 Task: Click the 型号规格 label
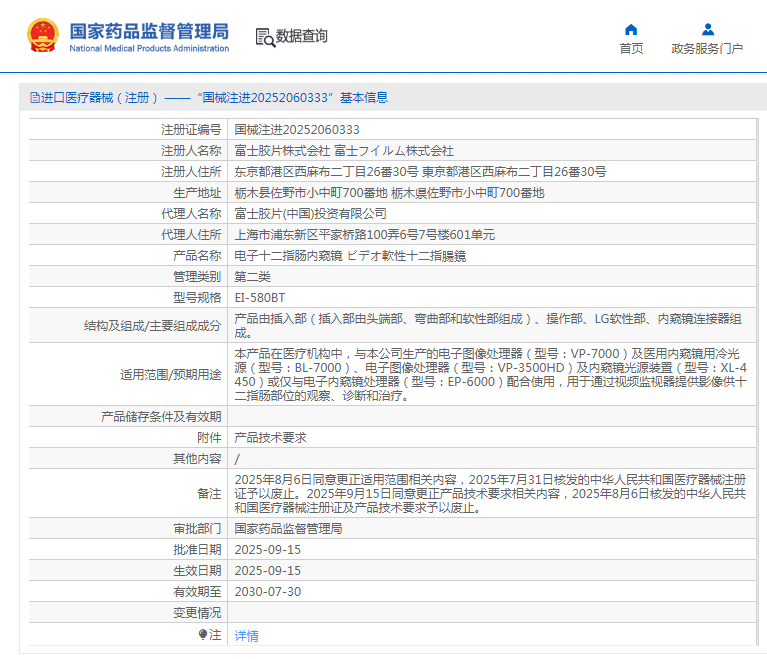coord(197,298)
